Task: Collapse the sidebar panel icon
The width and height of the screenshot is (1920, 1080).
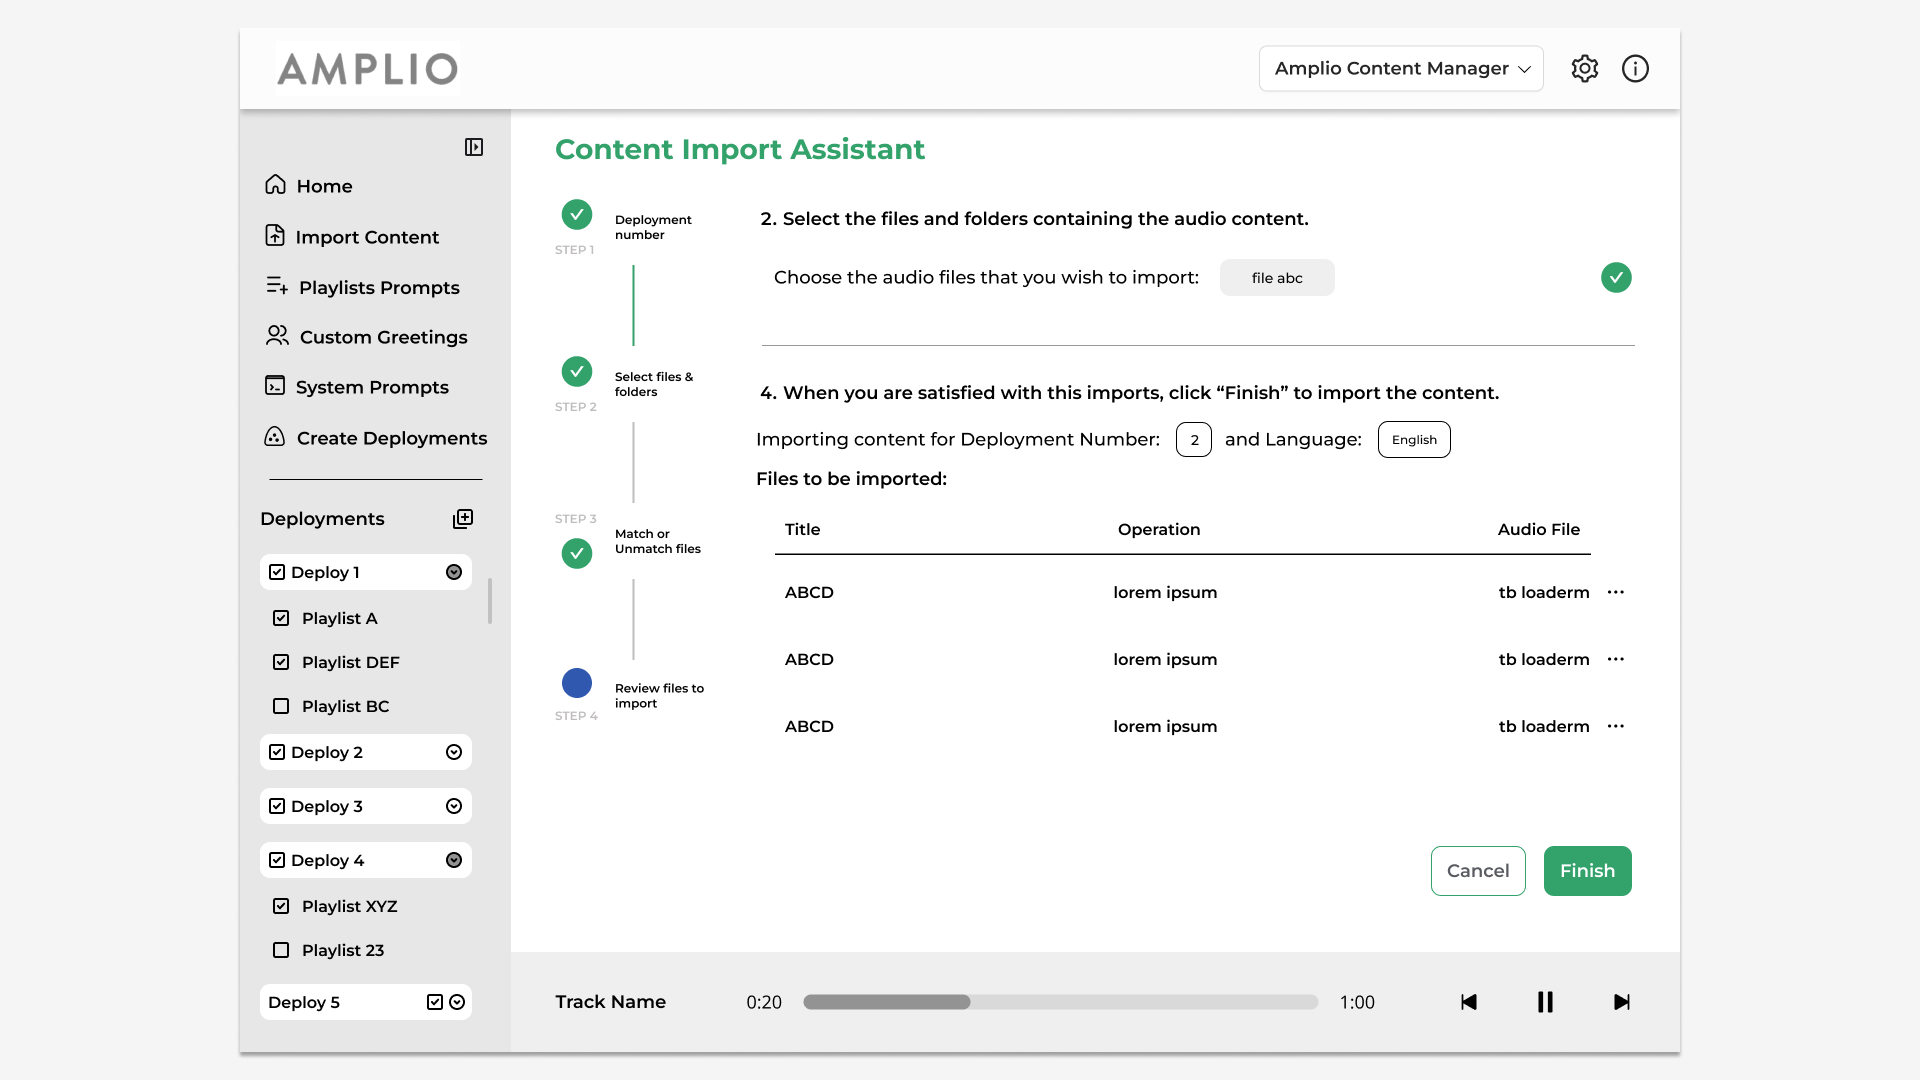Action: 474,147
